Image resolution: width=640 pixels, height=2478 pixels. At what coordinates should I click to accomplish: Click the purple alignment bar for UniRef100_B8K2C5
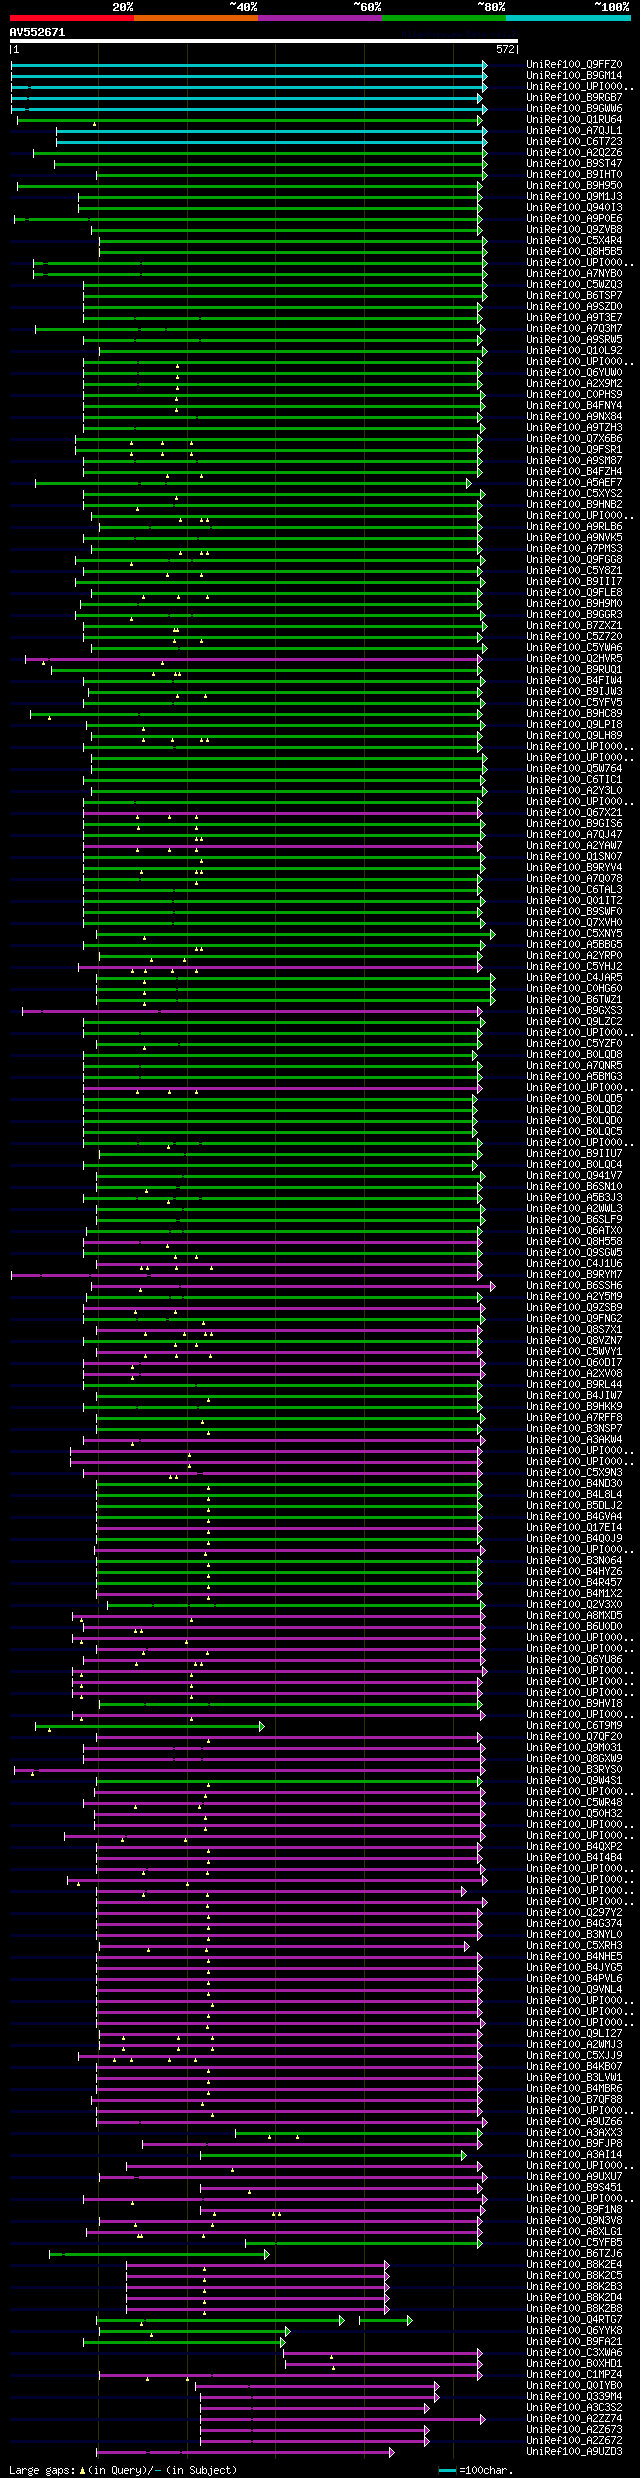pyautogui.click(x=257, y=2276)
